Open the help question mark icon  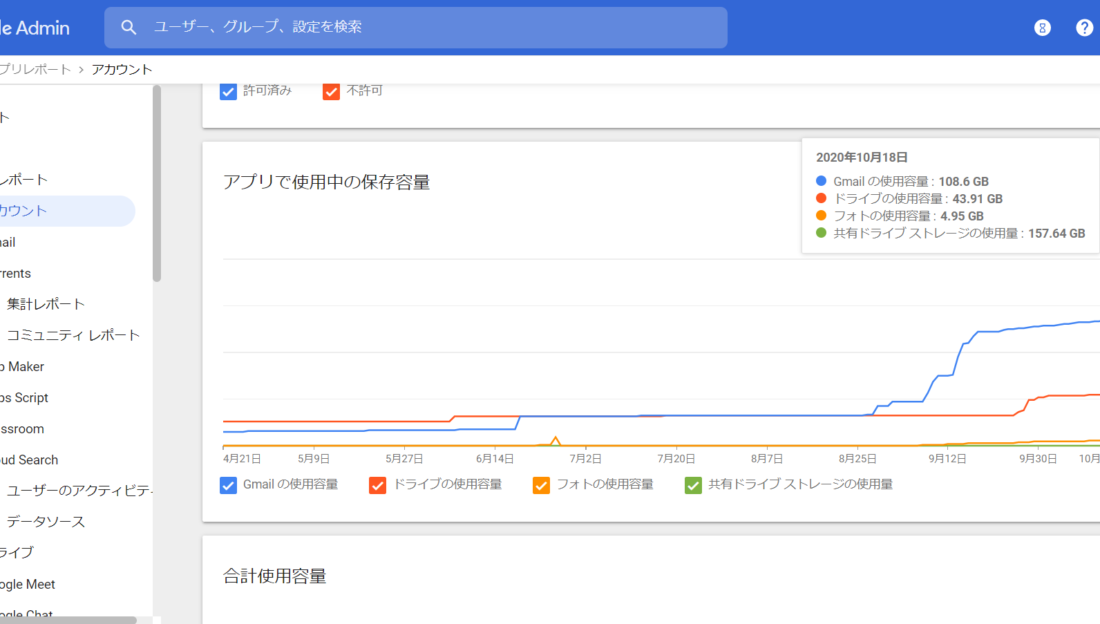pyautogui.click(x=1084, y=27)
